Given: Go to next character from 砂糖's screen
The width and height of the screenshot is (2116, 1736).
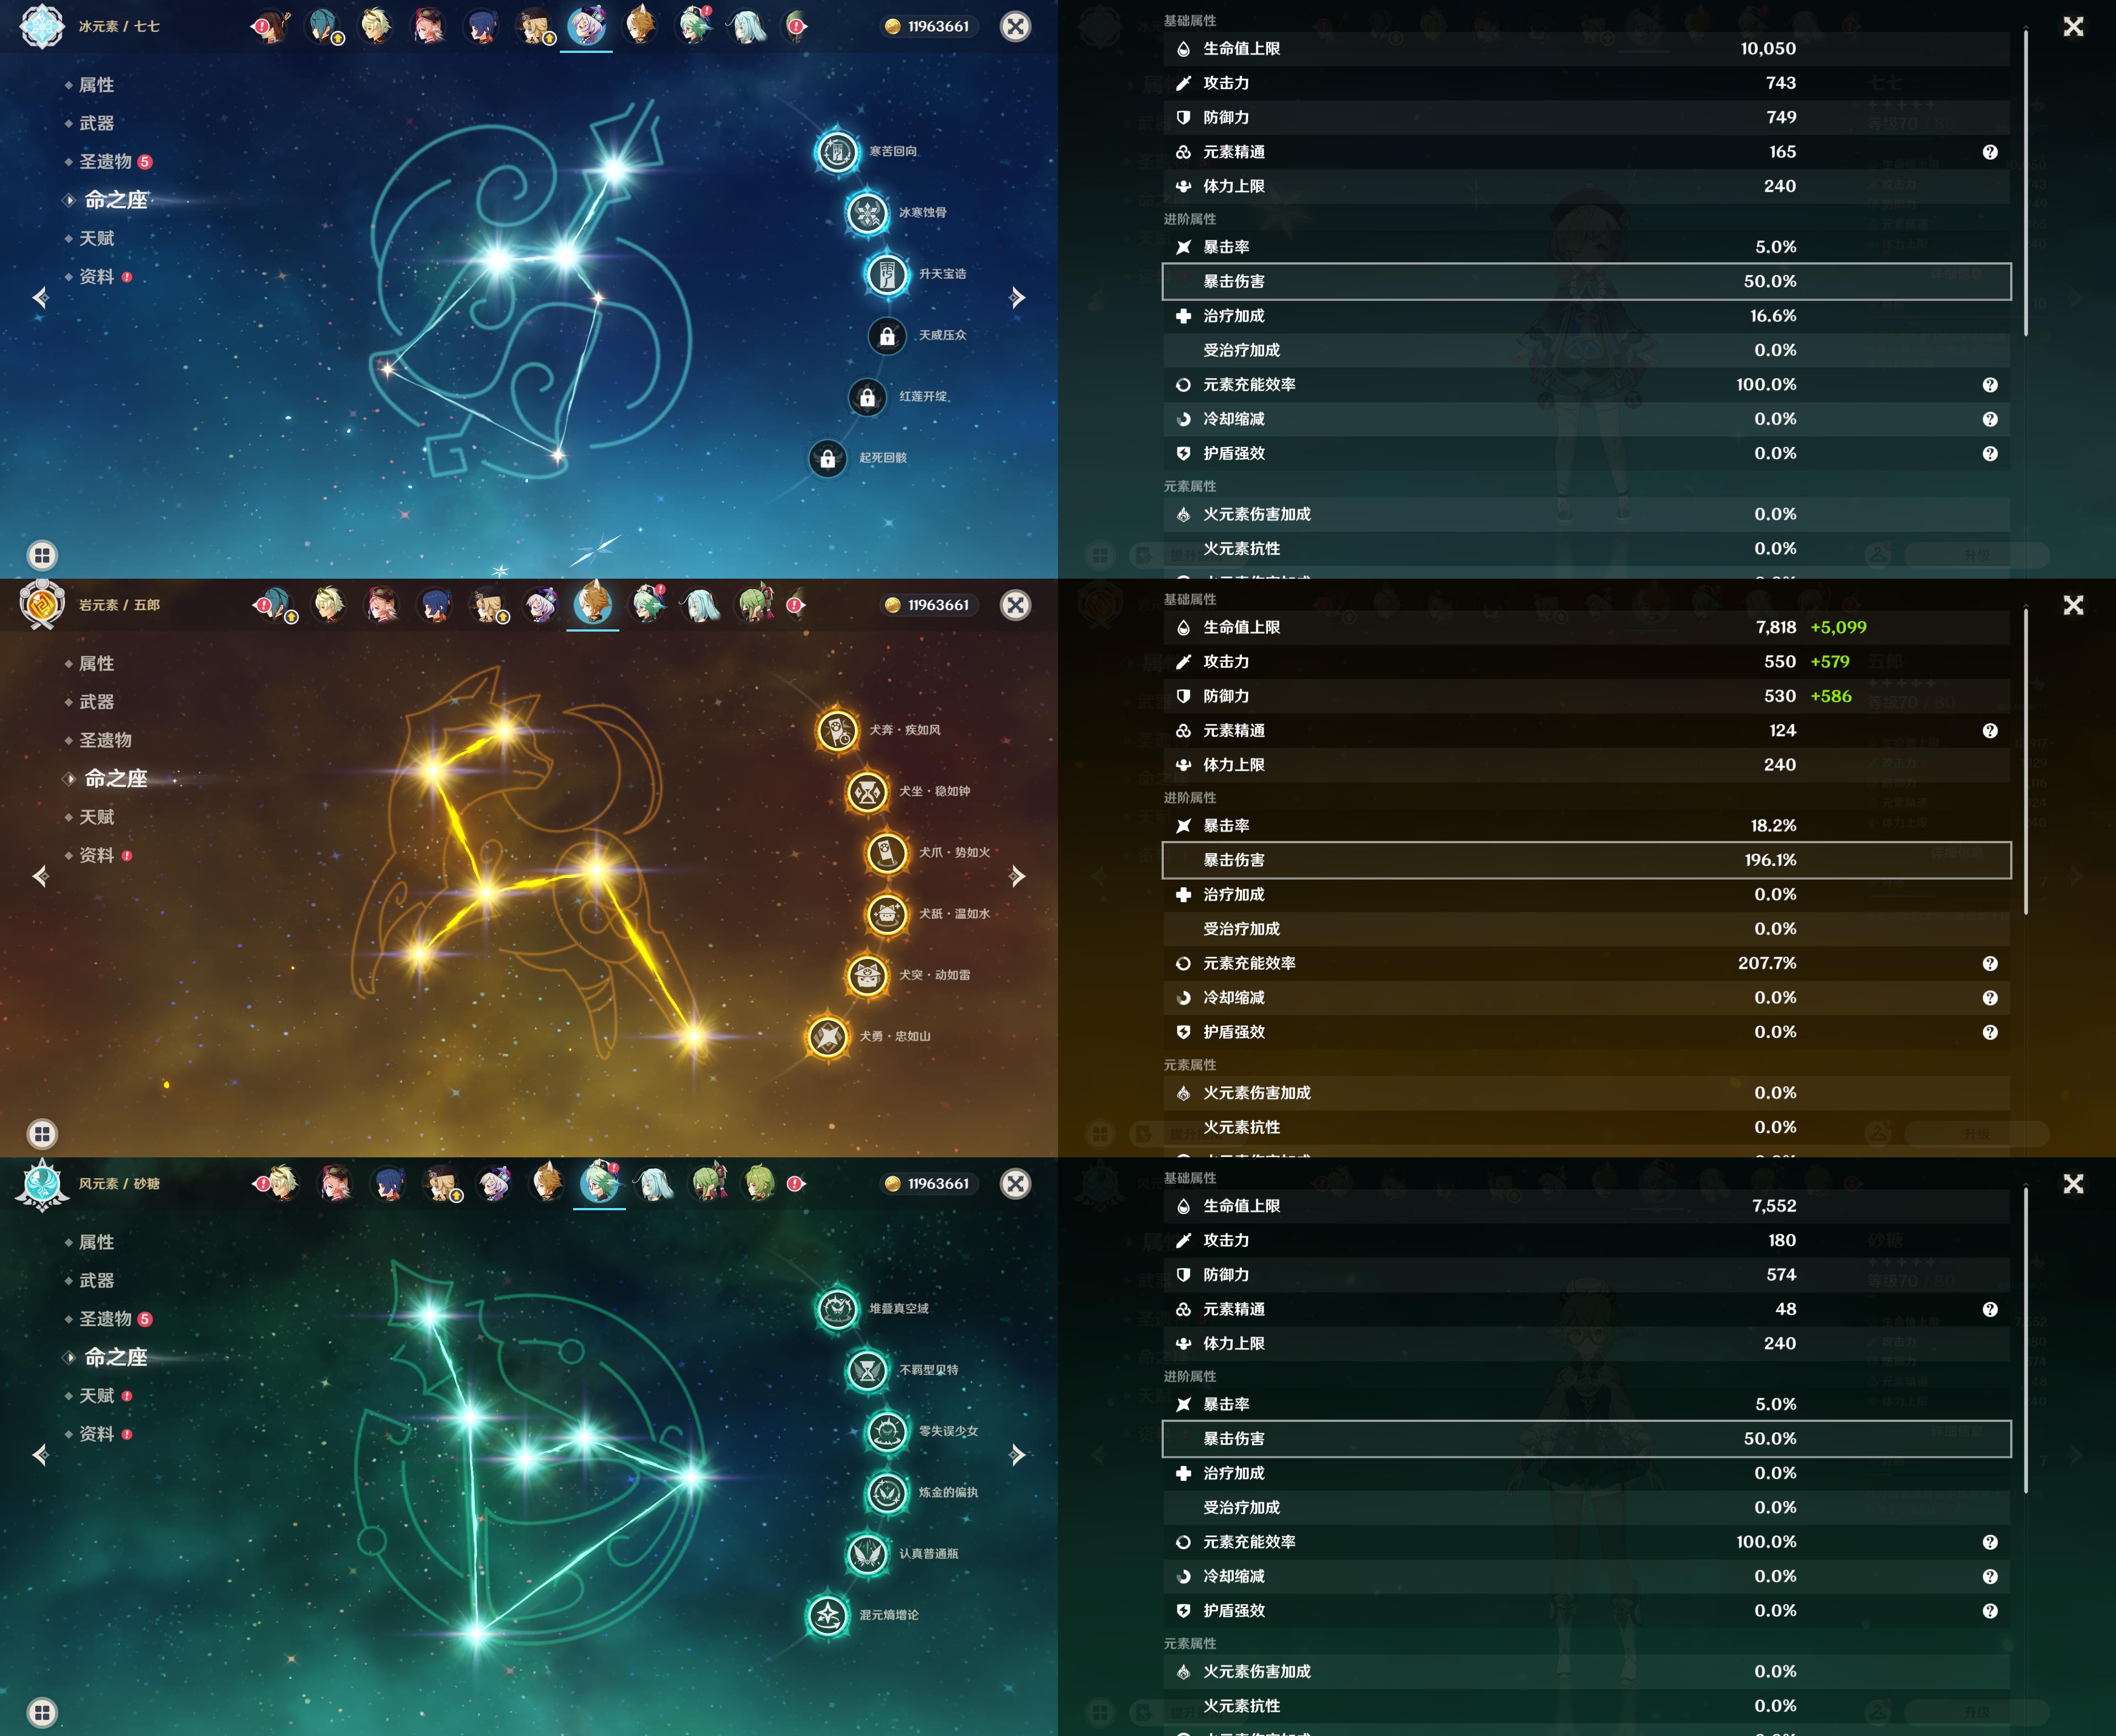Looking at the screenshot, I should coord(1017,1455).
